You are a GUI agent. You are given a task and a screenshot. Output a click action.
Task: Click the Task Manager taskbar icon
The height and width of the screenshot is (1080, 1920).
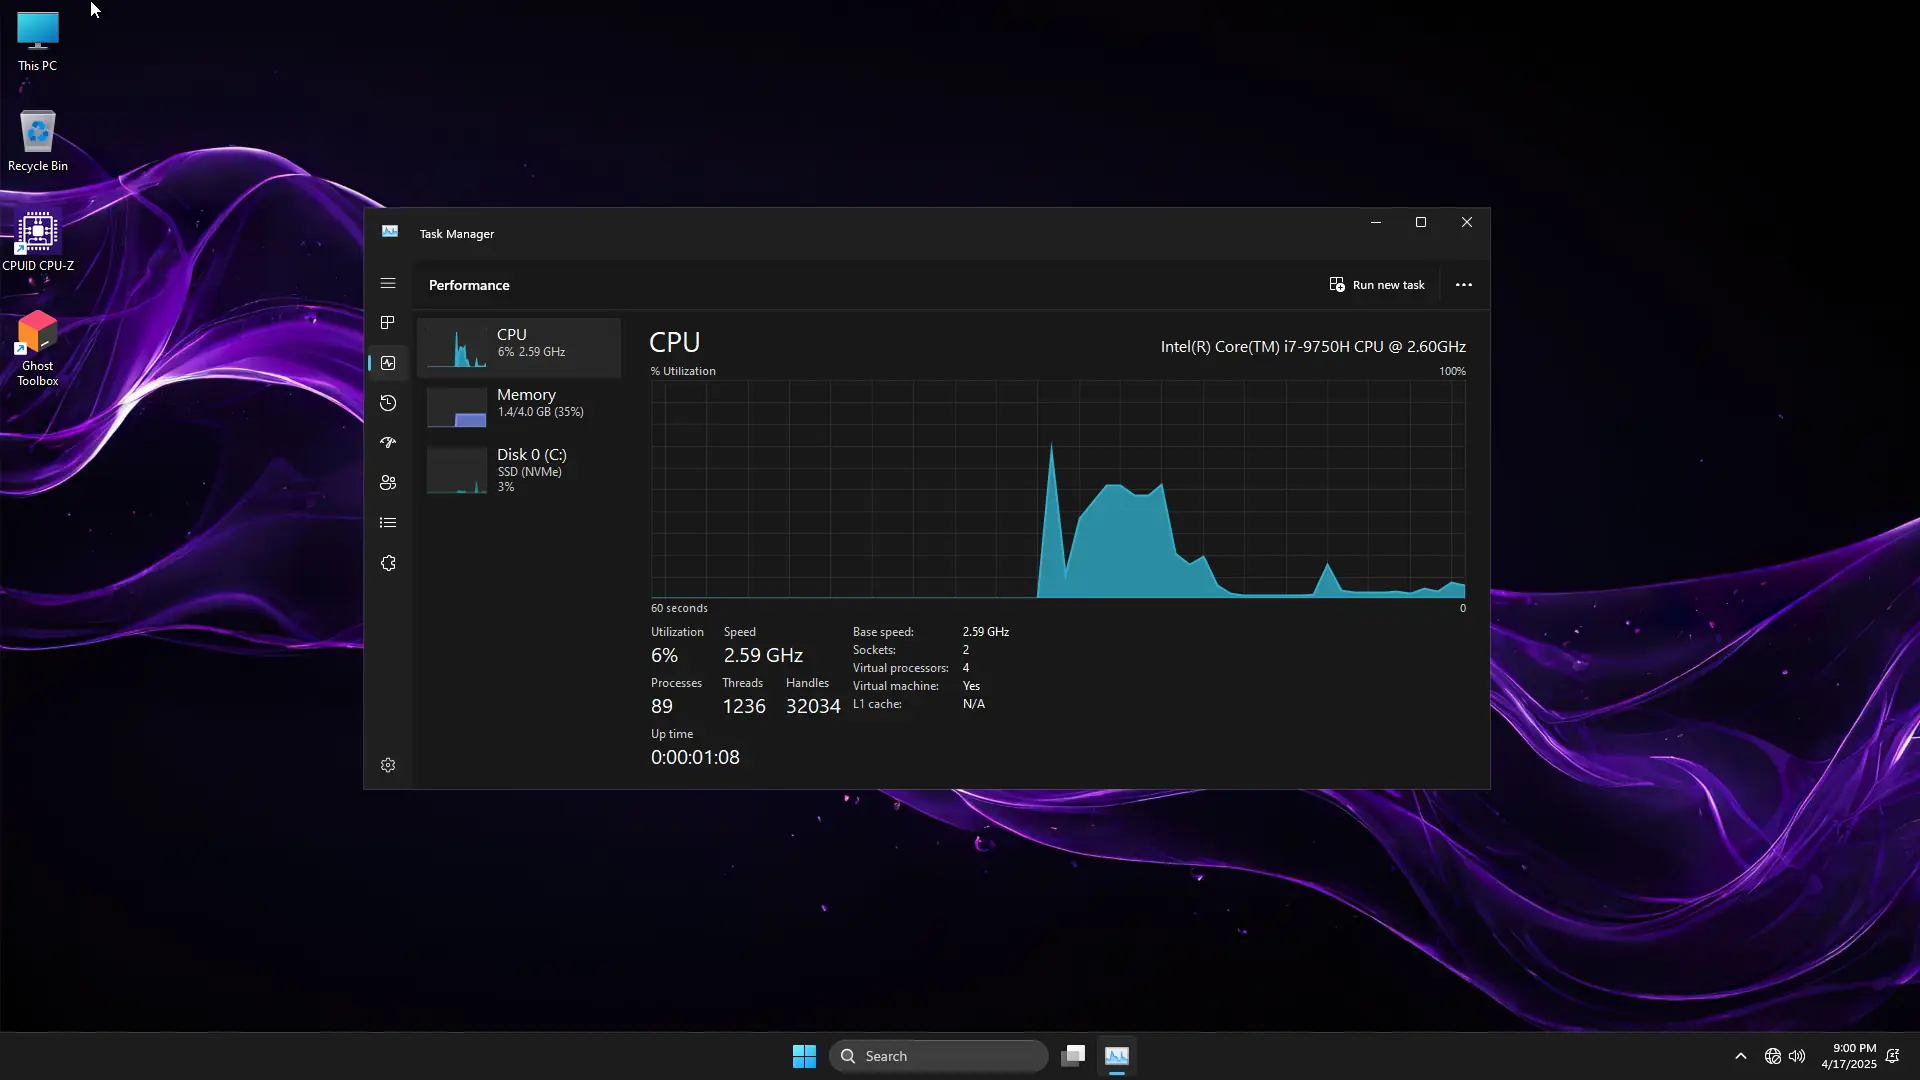point(1117,1056)
